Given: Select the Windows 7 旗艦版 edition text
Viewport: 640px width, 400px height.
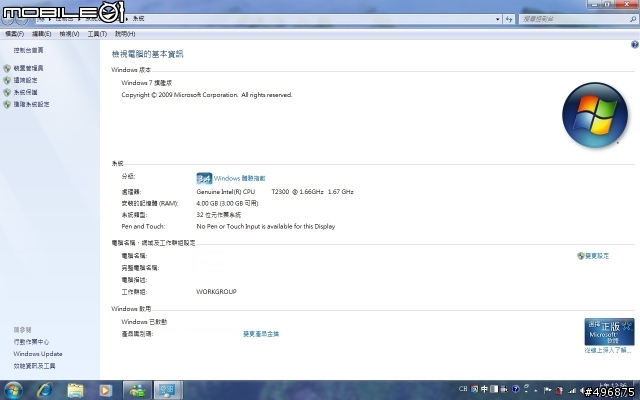Looking at the screenshot, I should 147,83.
